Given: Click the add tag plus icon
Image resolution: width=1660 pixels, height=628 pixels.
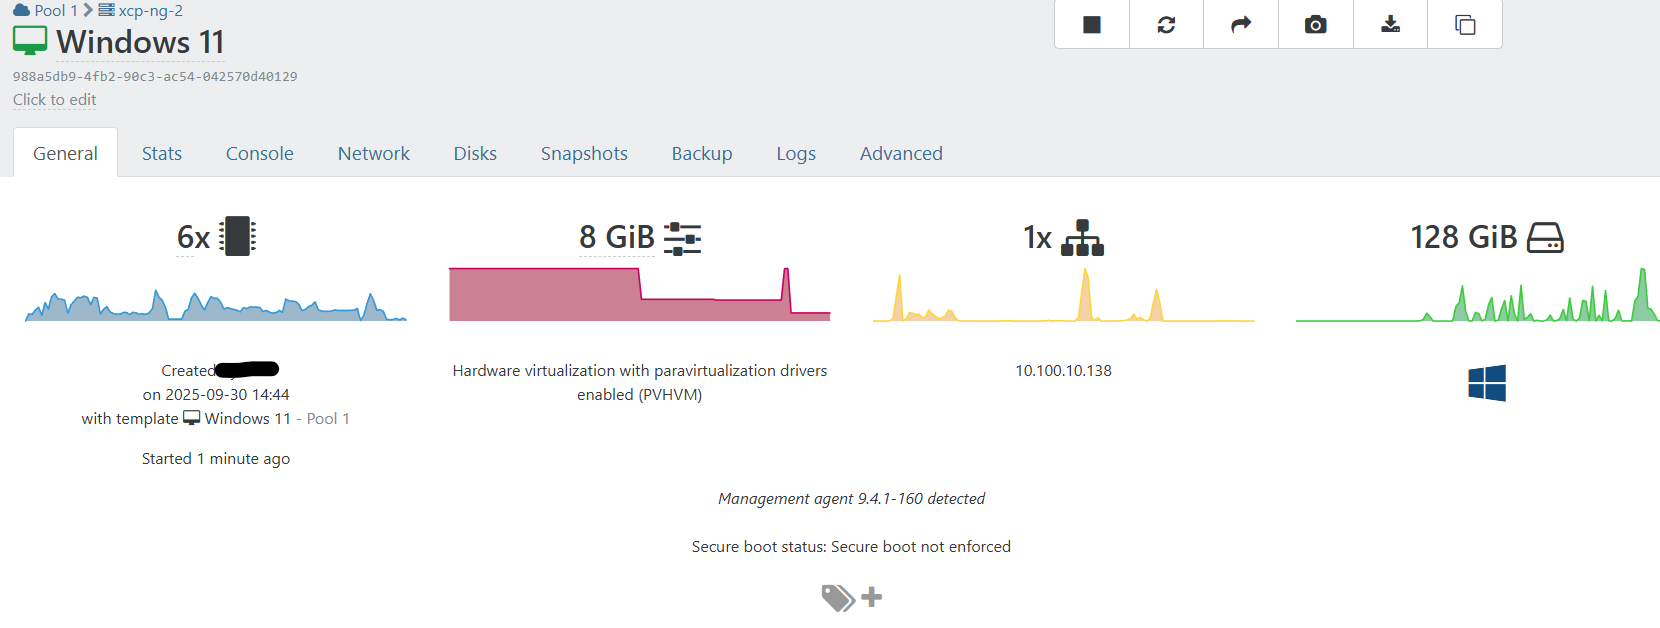Looking at the screenshot, I should coord(872,597).
